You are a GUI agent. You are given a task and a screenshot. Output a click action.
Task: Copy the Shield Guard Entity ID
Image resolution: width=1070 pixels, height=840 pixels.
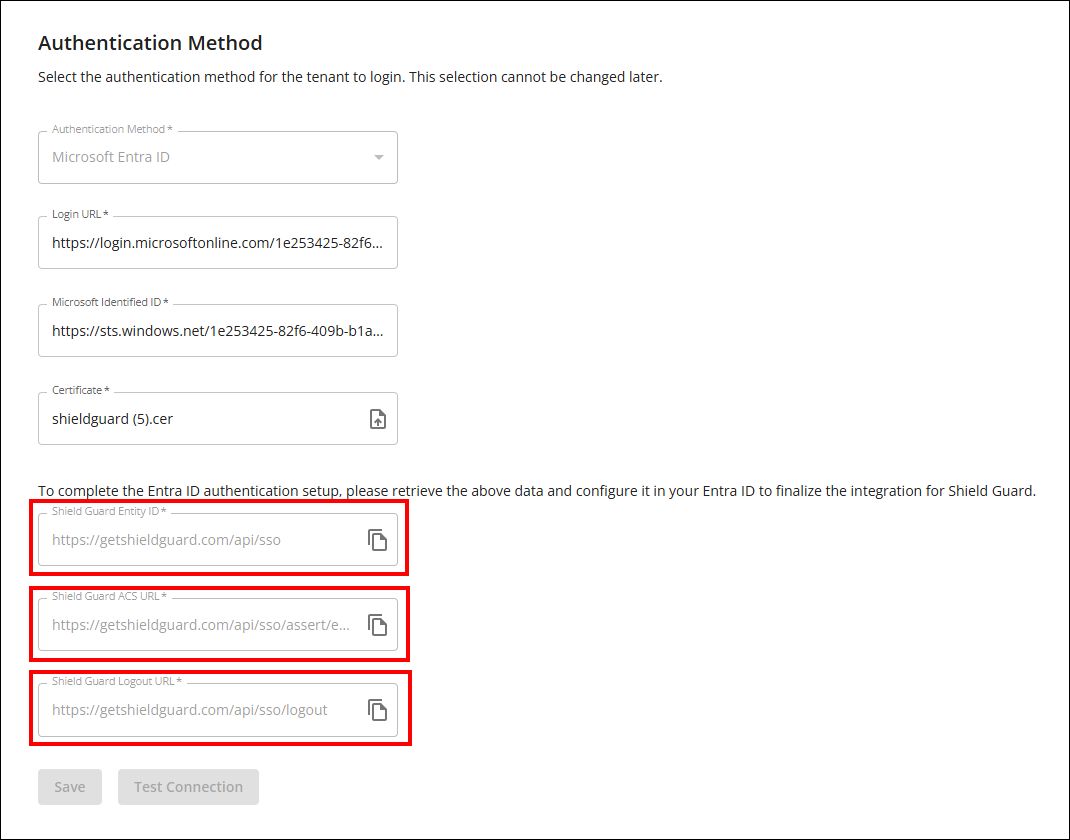tap(377, 540)
